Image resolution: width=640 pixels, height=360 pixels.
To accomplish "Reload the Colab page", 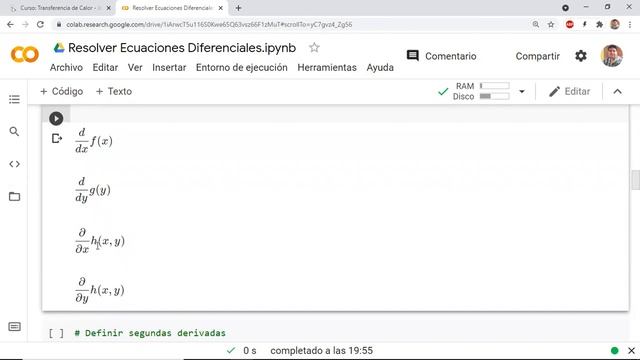I will 40,24.
